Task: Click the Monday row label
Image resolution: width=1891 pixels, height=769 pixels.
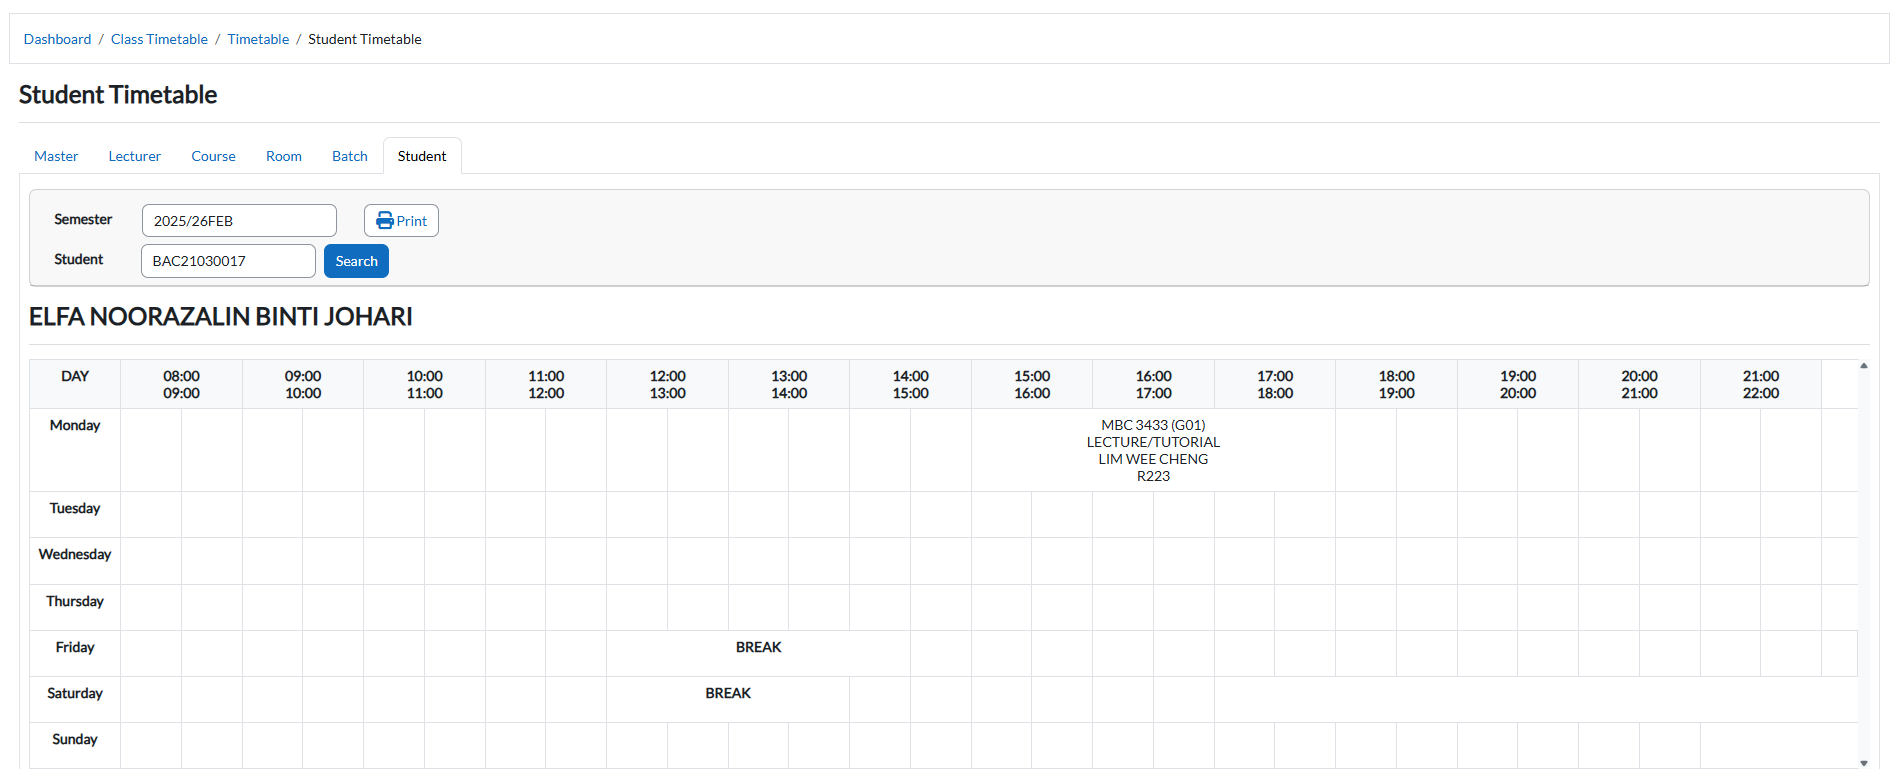Action: [x=75, y=425]
